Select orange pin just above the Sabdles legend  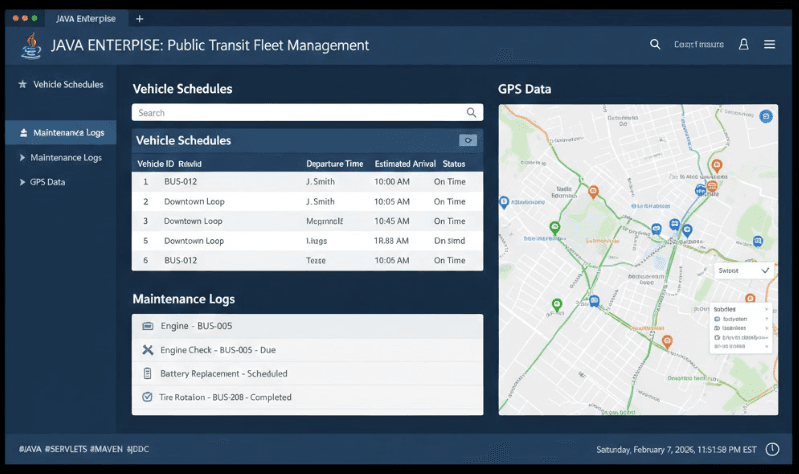pos(750,298)
